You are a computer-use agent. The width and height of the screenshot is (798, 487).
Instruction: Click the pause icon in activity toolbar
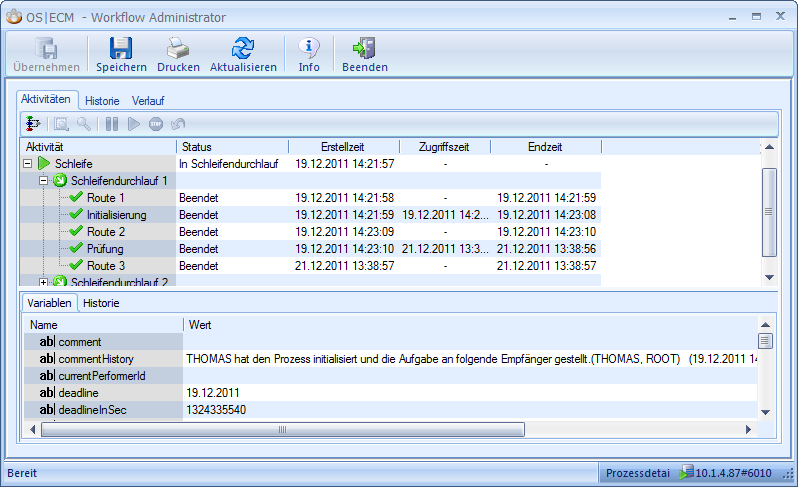point(112,124)
